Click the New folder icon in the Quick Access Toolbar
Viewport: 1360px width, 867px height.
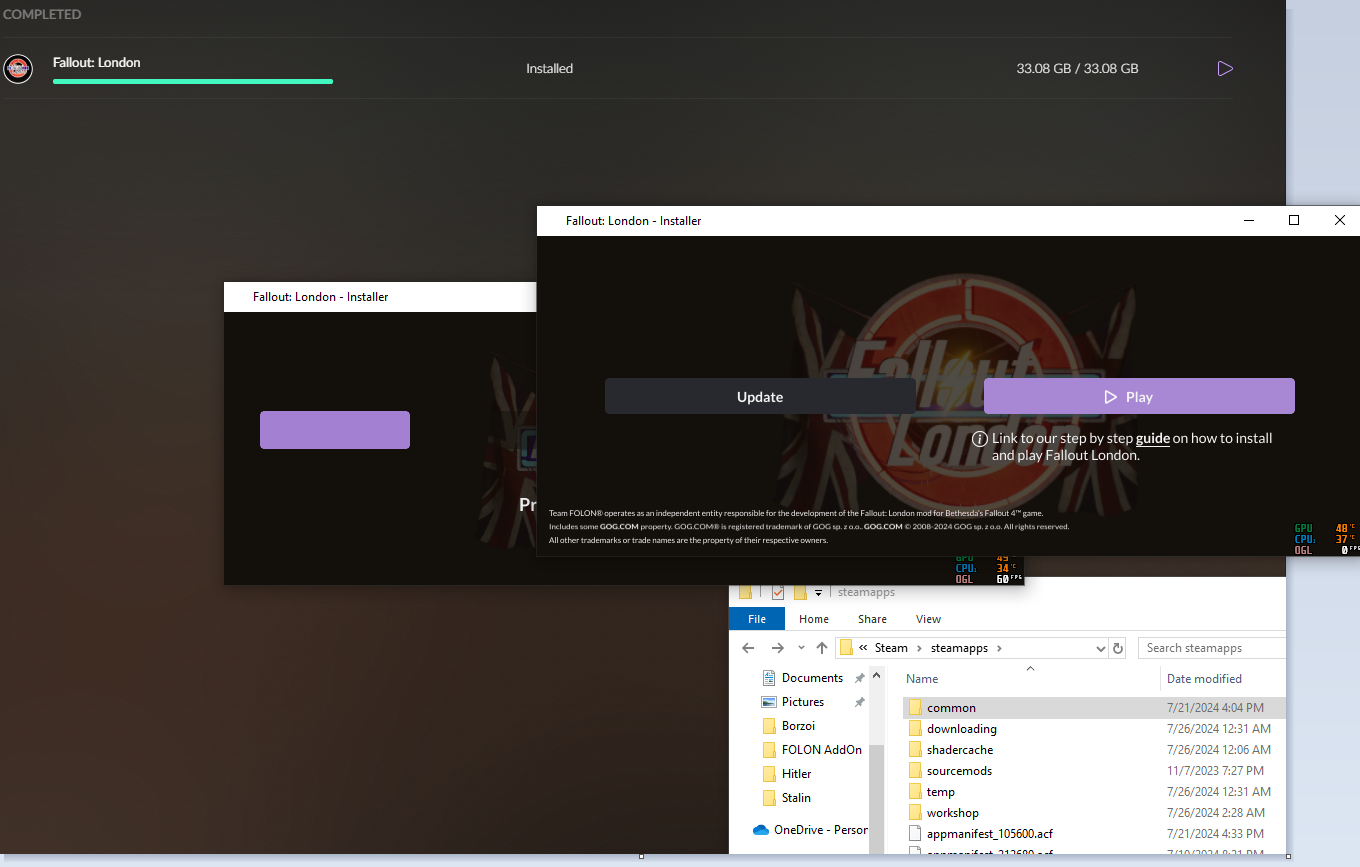coord(800,592)
